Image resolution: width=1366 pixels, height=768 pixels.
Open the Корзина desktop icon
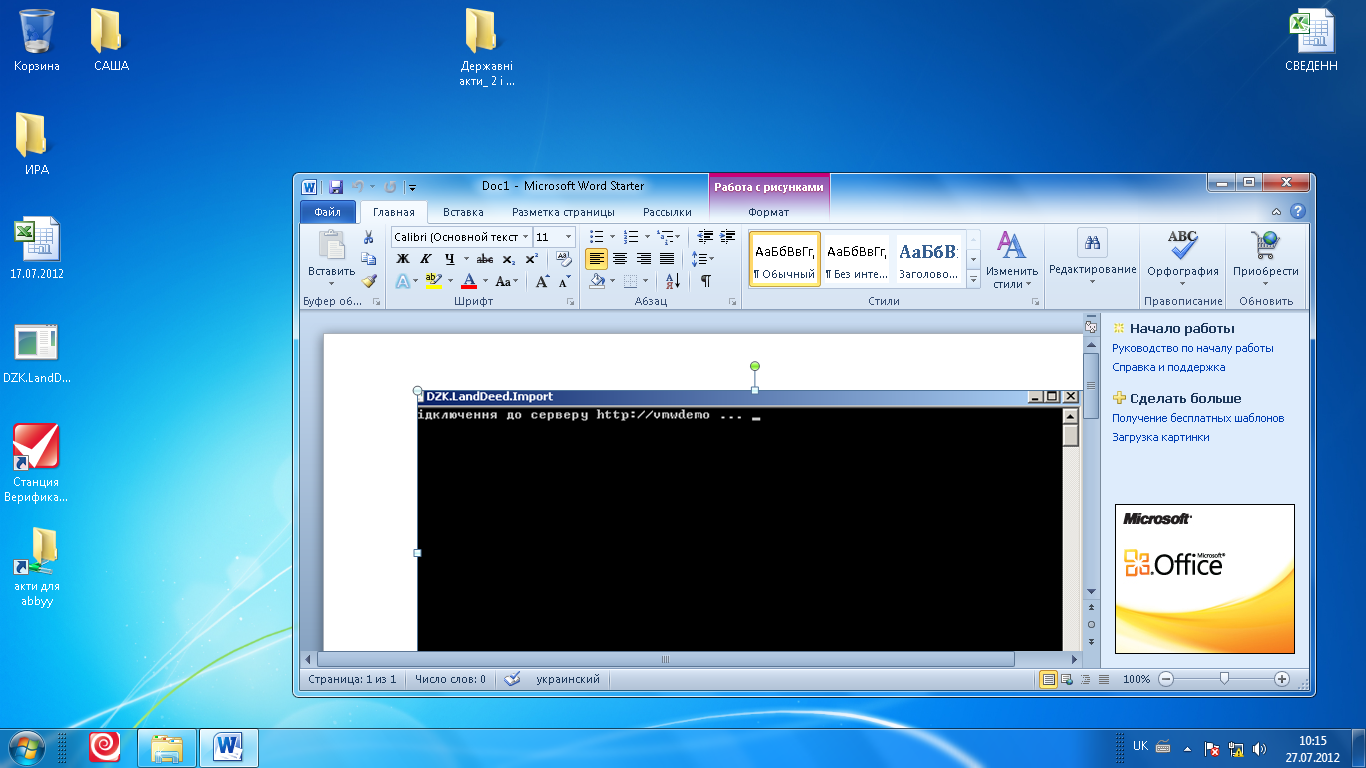(37, 40)
